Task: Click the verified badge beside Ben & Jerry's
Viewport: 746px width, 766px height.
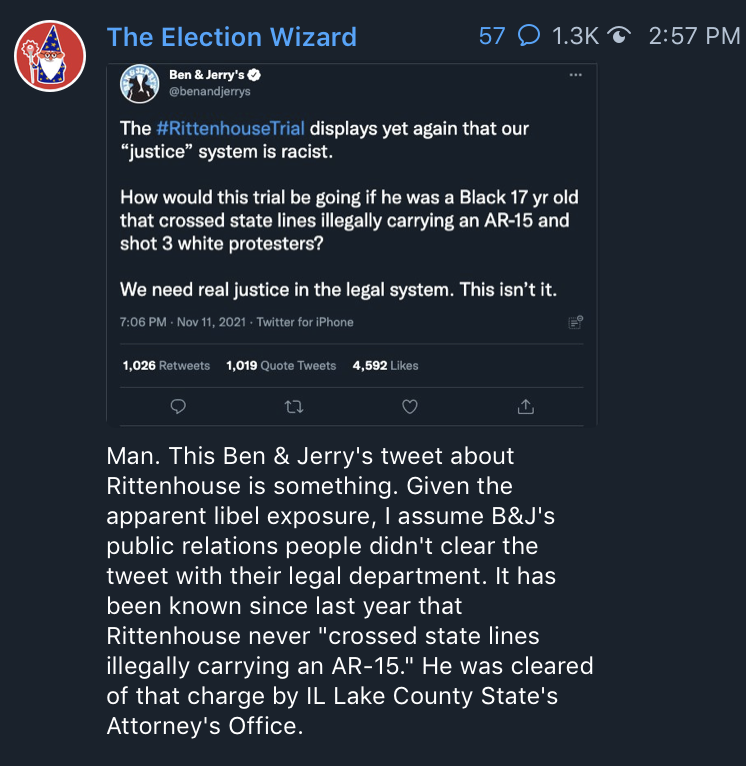Action: 254,75
